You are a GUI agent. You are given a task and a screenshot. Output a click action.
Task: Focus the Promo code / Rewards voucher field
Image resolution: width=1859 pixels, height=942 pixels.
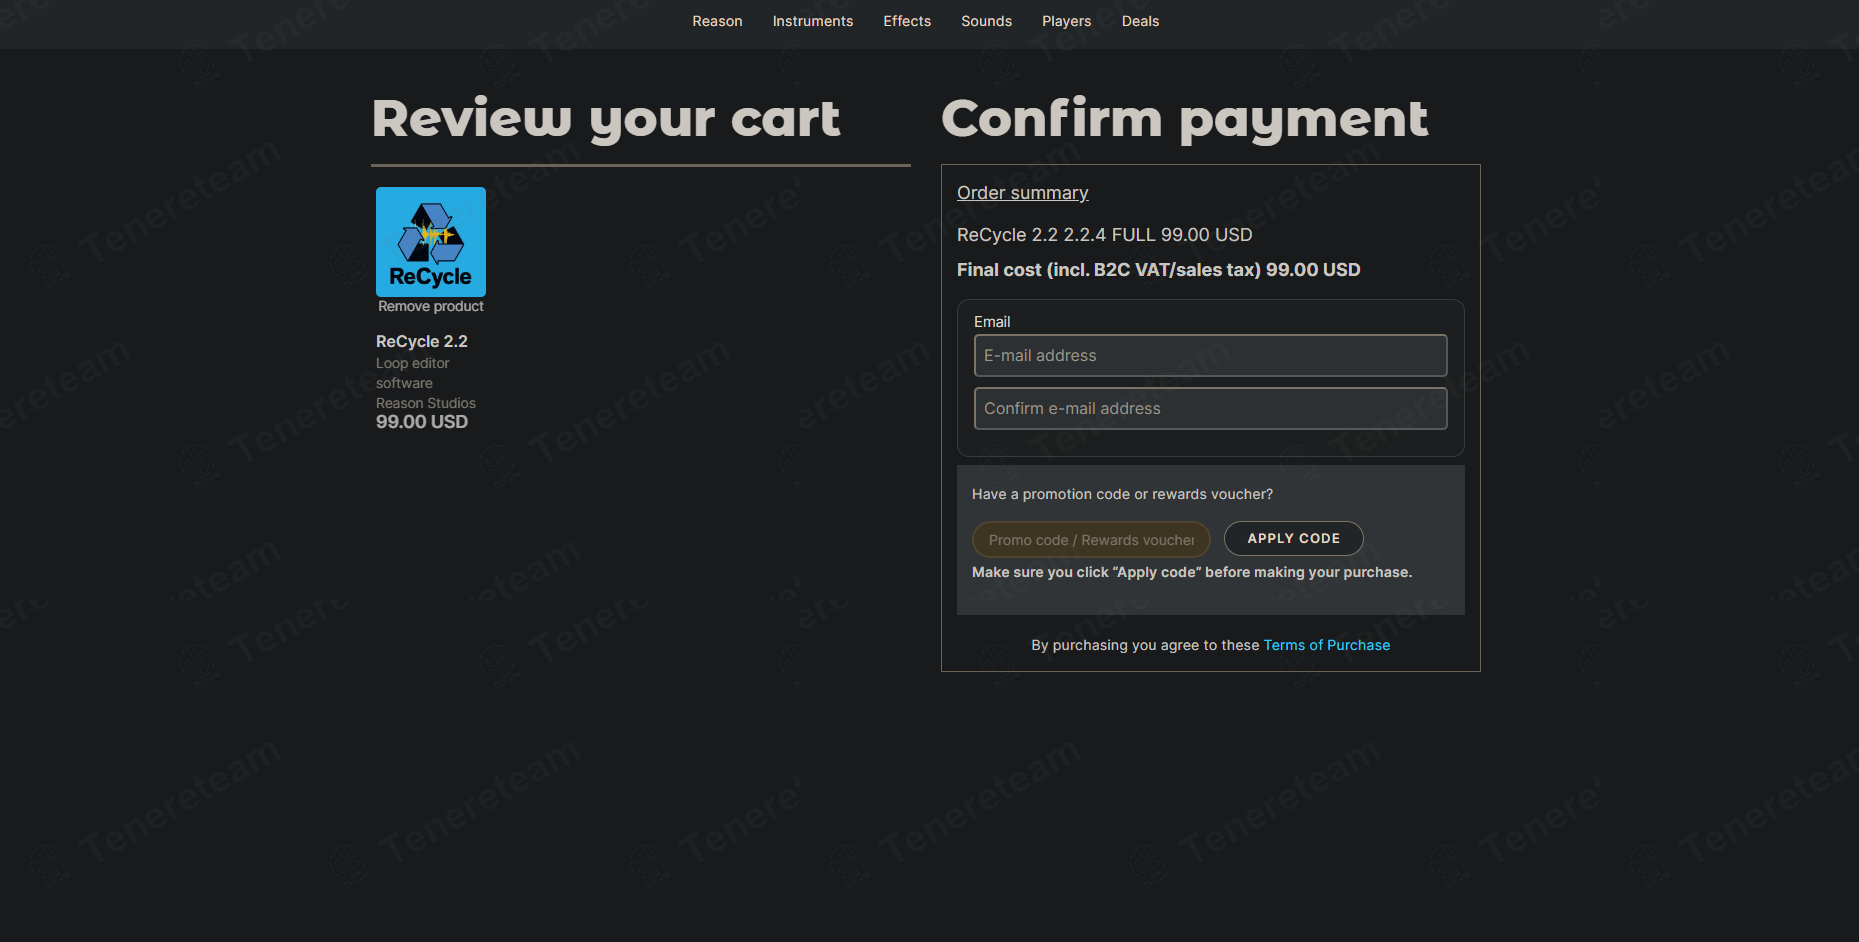point(1090,540)
